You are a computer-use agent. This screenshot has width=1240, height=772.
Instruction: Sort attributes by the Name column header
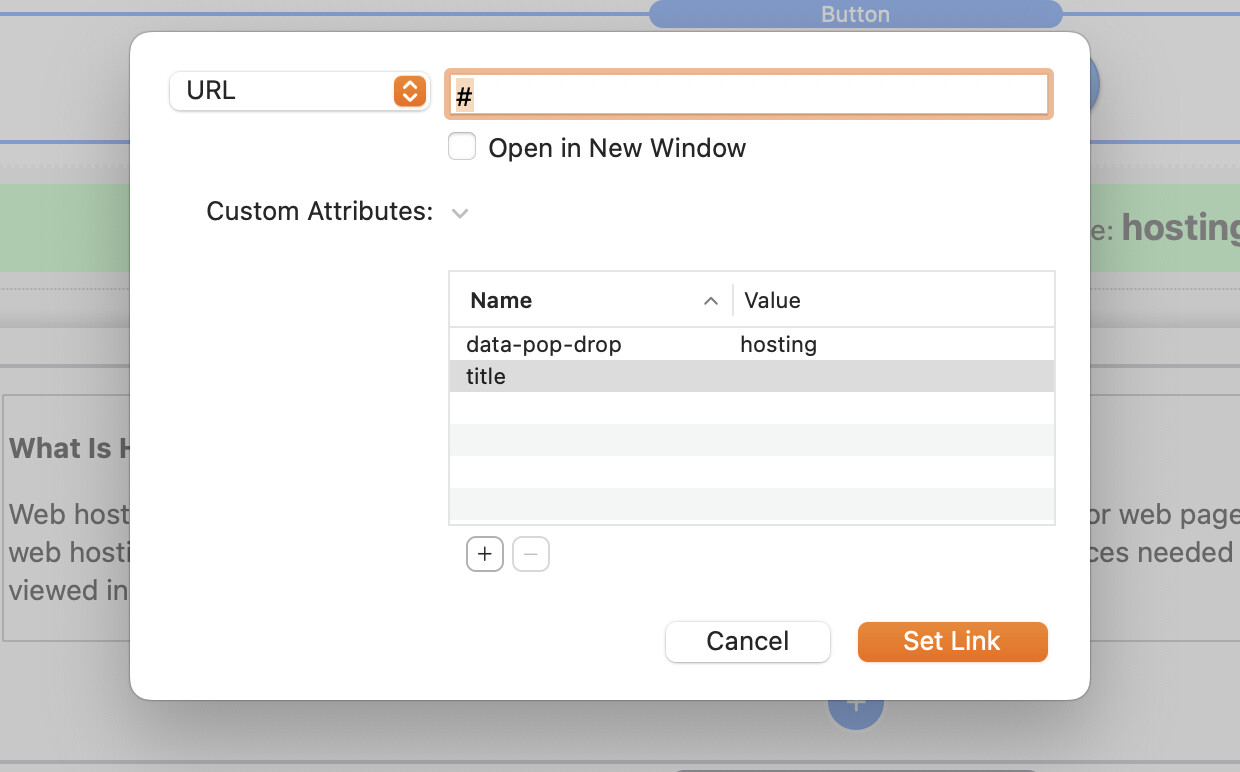[x=591, y=300]
